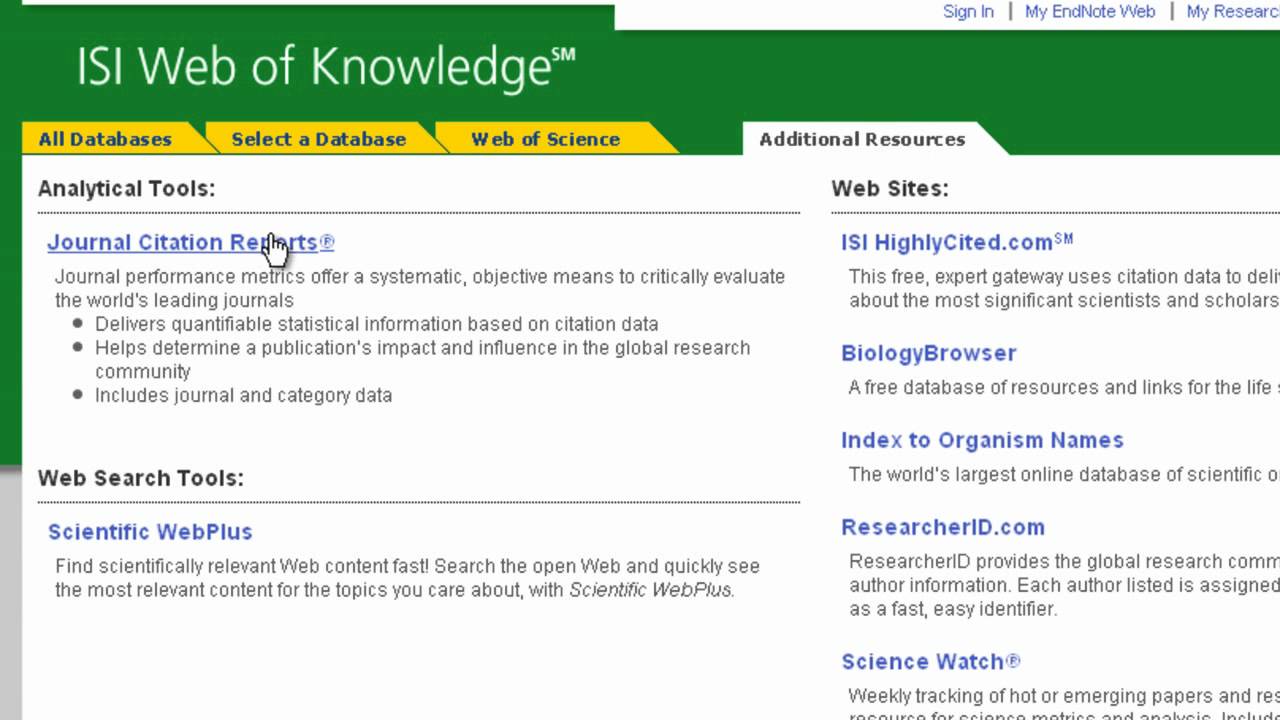Visit the ResearcherID.com link

tap(942, 527)
